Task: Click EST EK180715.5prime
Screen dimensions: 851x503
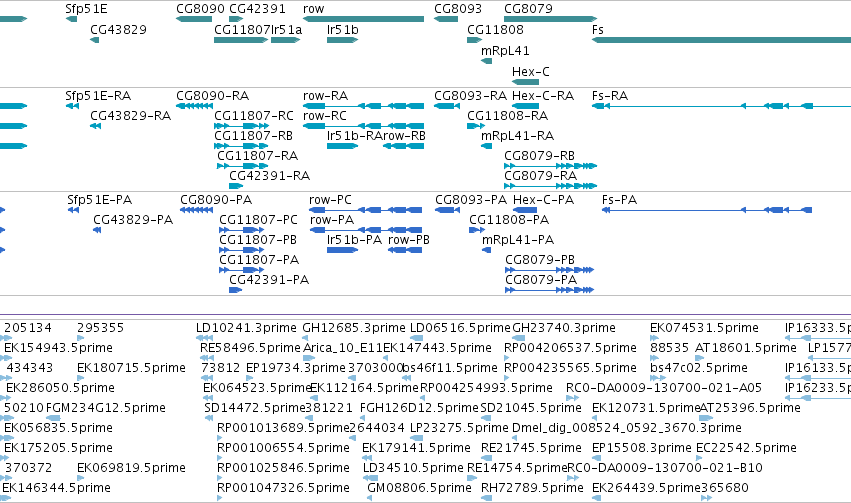Action: (x=131, y=368)
